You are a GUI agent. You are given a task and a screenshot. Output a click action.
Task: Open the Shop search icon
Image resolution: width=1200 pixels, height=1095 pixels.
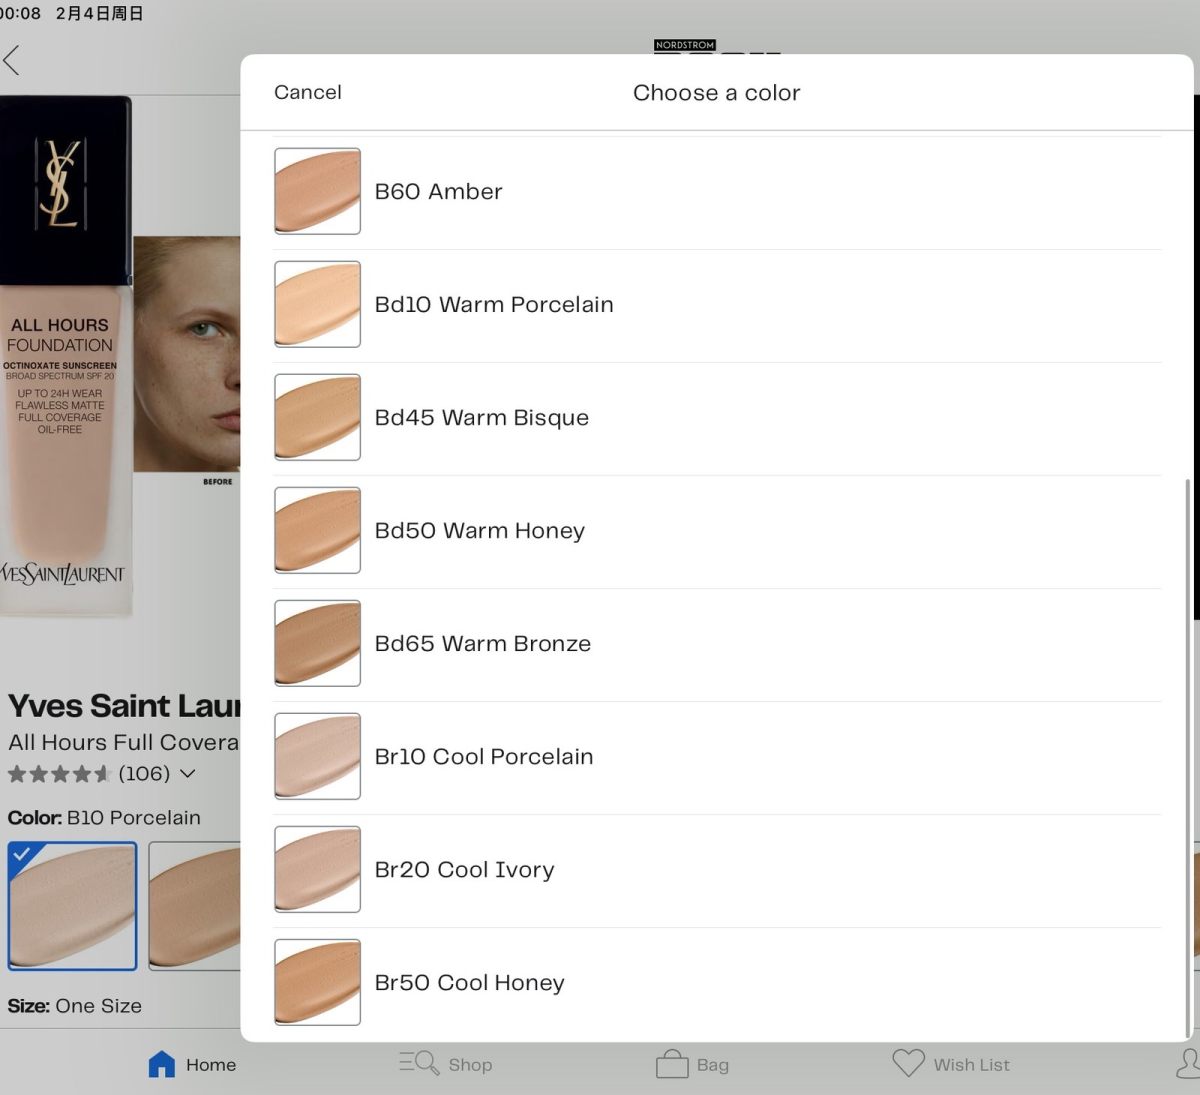[x=419, y=1063]
